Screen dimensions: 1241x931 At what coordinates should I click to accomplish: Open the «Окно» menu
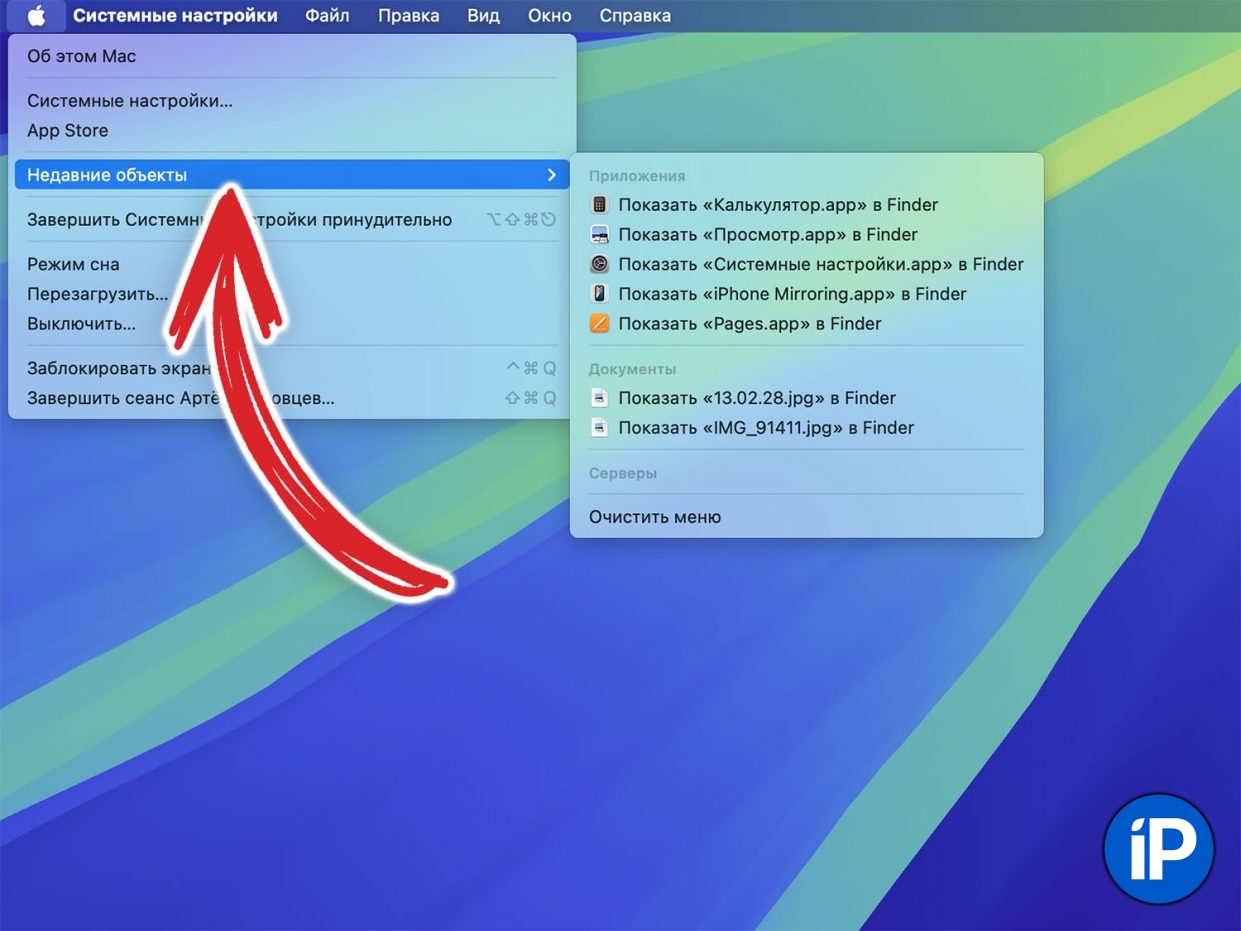(x=549, y=15)
